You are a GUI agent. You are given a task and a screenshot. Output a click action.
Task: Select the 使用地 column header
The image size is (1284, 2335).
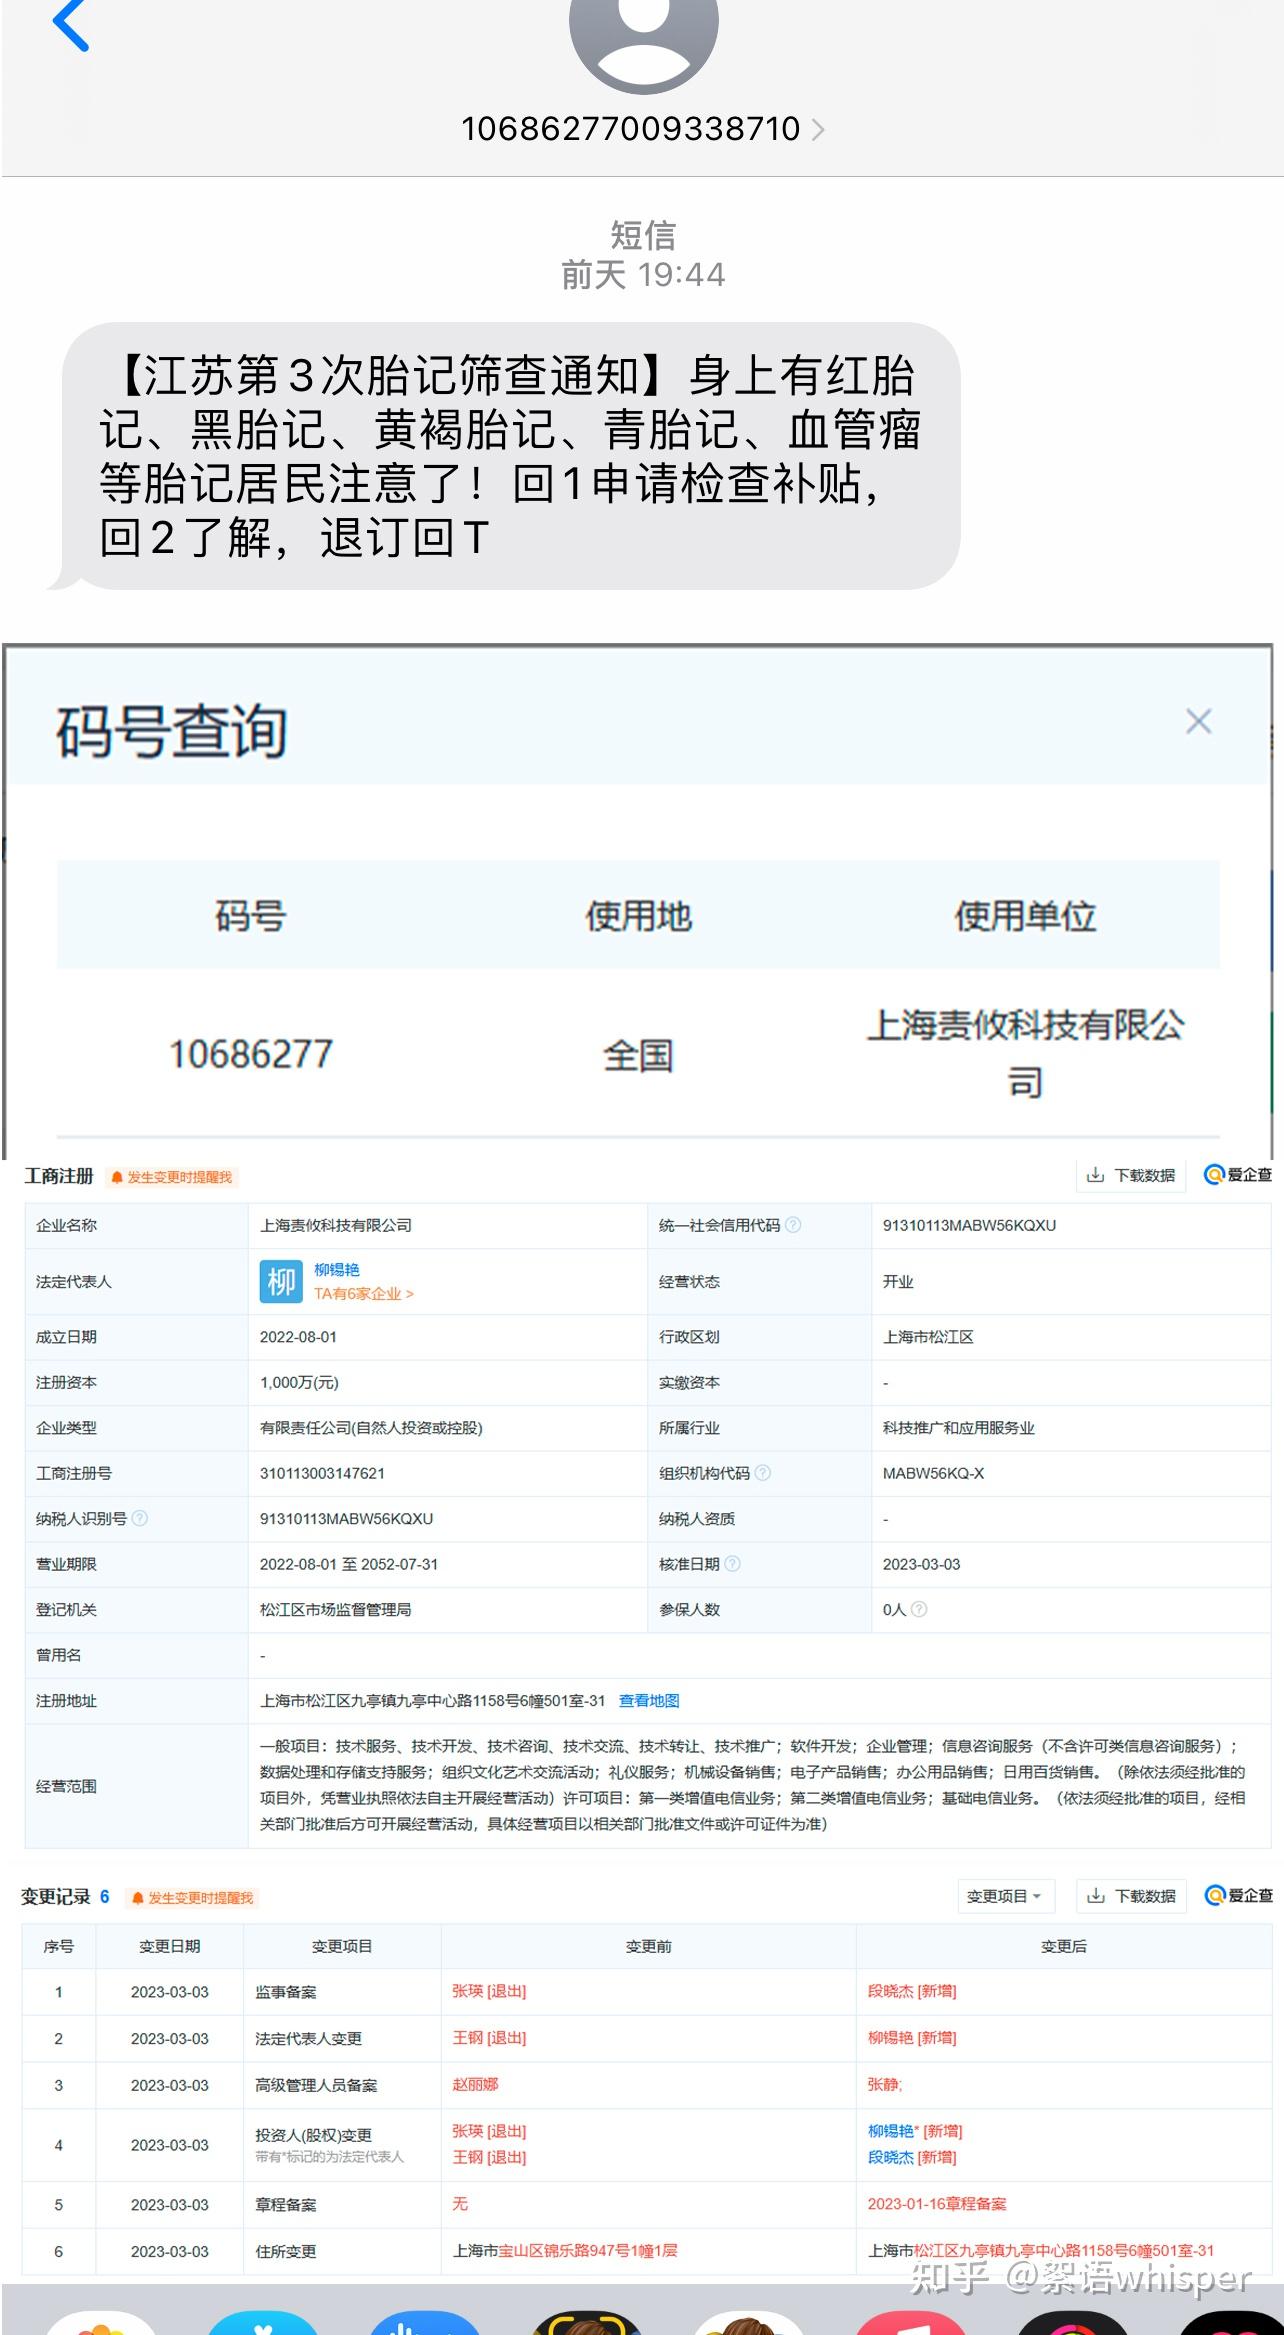pos(638,915)
